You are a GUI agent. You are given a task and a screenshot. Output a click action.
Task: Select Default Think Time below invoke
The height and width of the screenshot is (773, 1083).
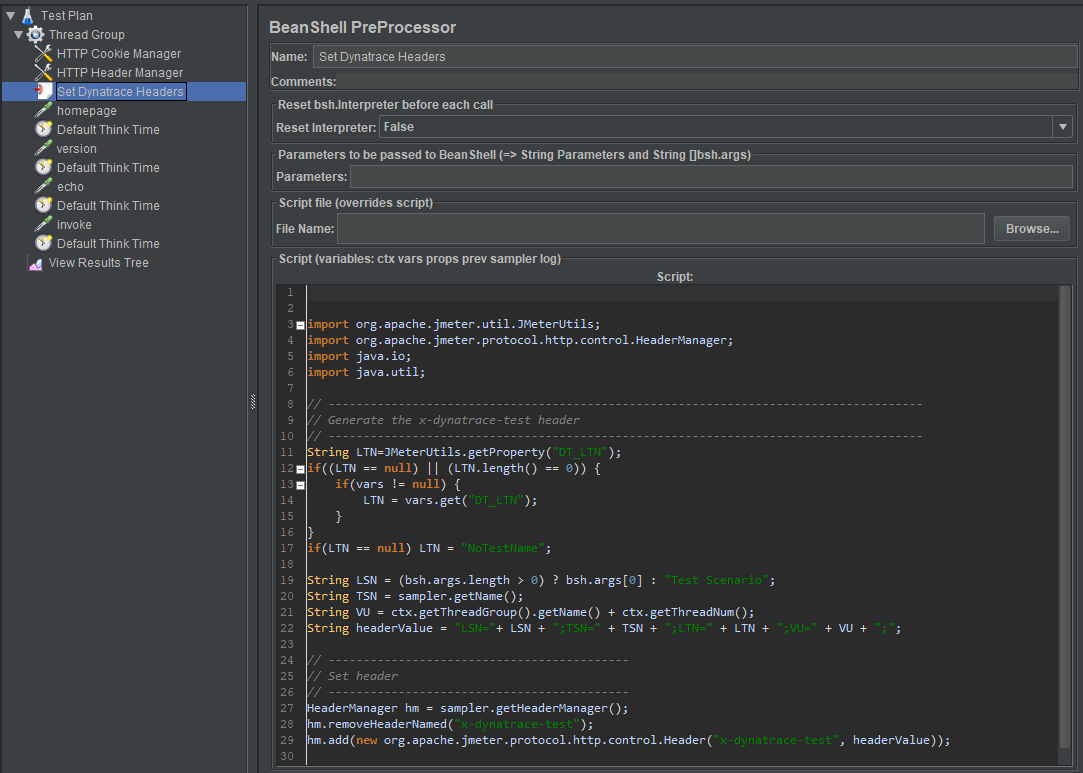coord(108,243)
